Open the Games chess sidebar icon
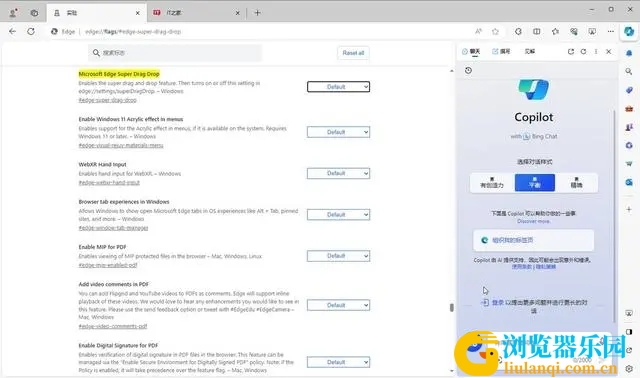 629,127
